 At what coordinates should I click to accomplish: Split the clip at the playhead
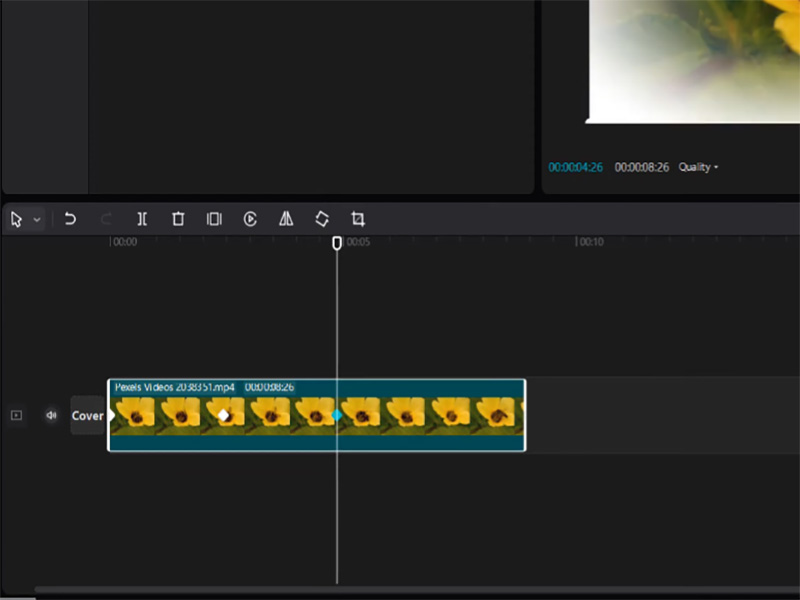tap(142, 219)
